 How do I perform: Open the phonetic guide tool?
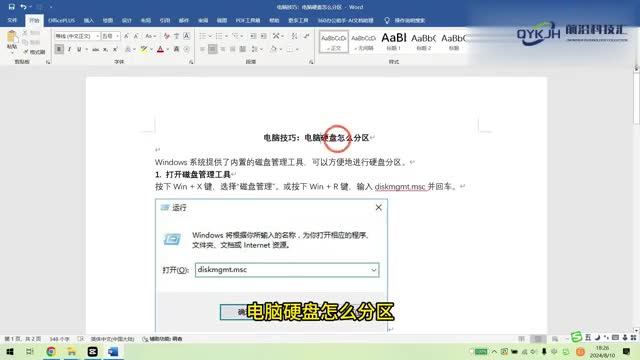[x=176, y=36]
